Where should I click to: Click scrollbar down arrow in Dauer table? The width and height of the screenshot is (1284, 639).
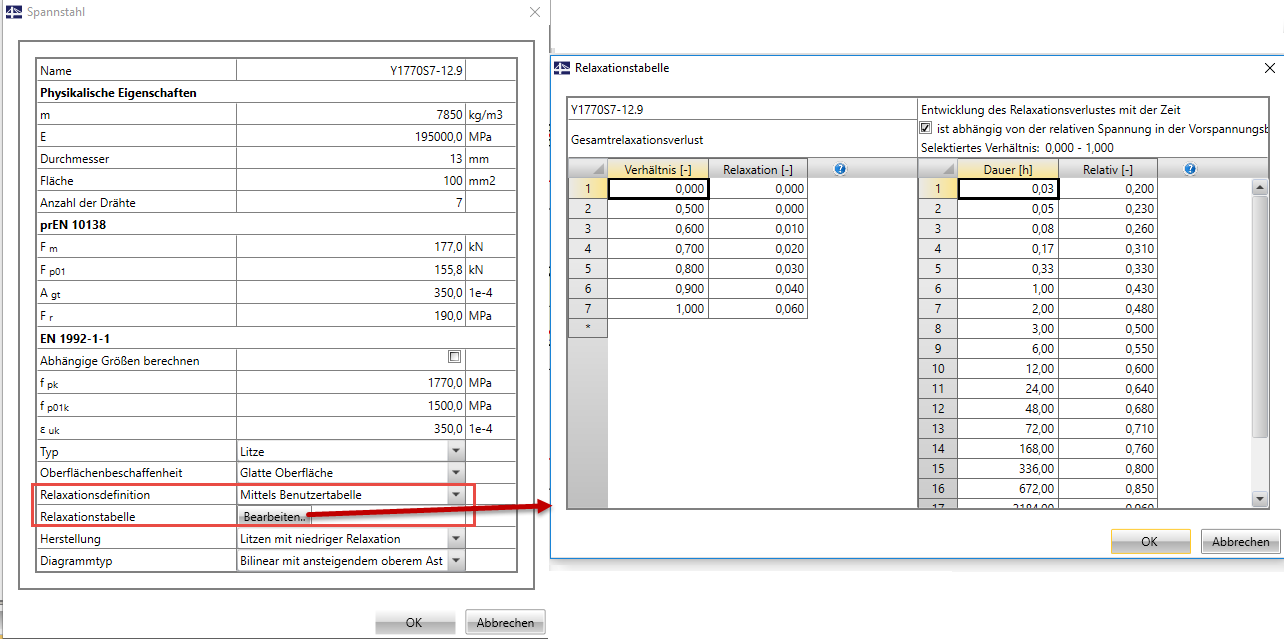[x=1260, y=498]
